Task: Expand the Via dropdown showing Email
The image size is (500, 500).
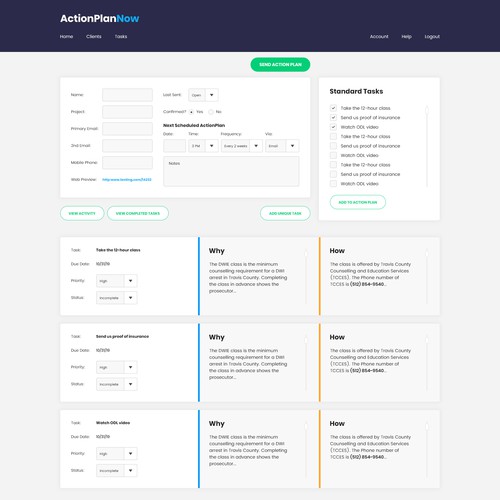Action: click(x=282, y=146)
